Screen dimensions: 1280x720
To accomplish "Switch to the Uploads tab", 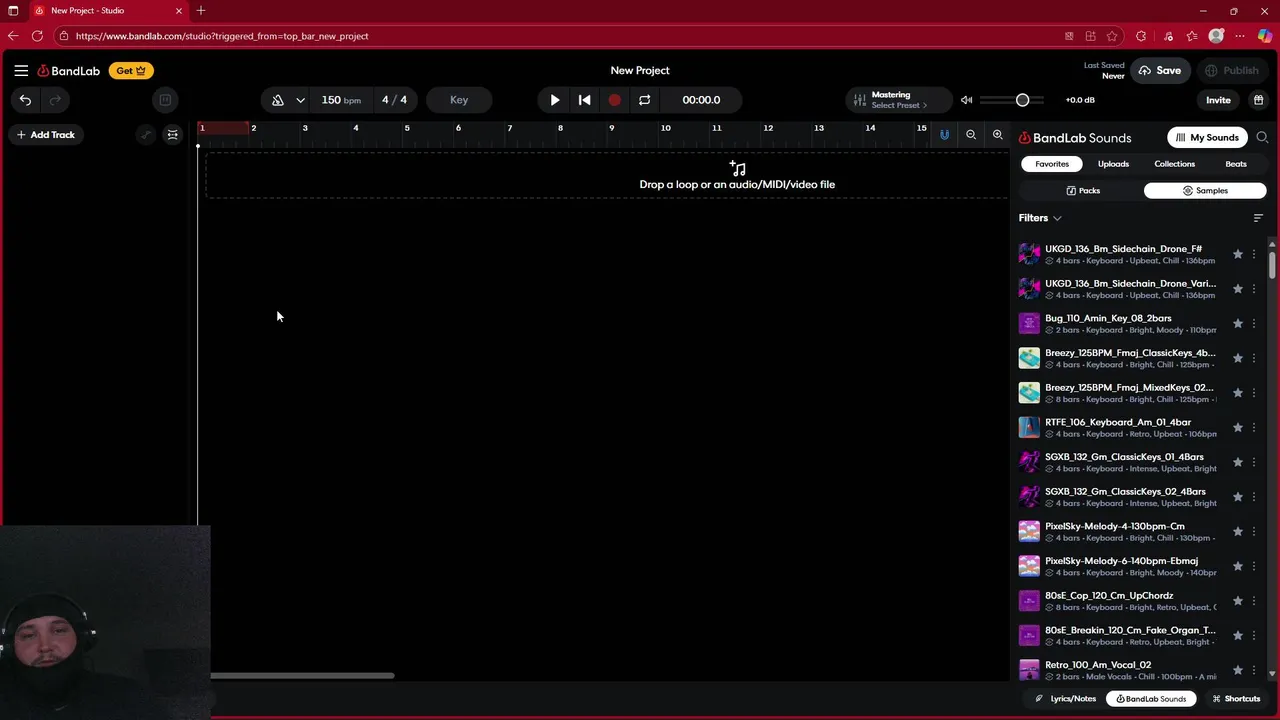I will pyautogui.click(x=1113, y=164).
